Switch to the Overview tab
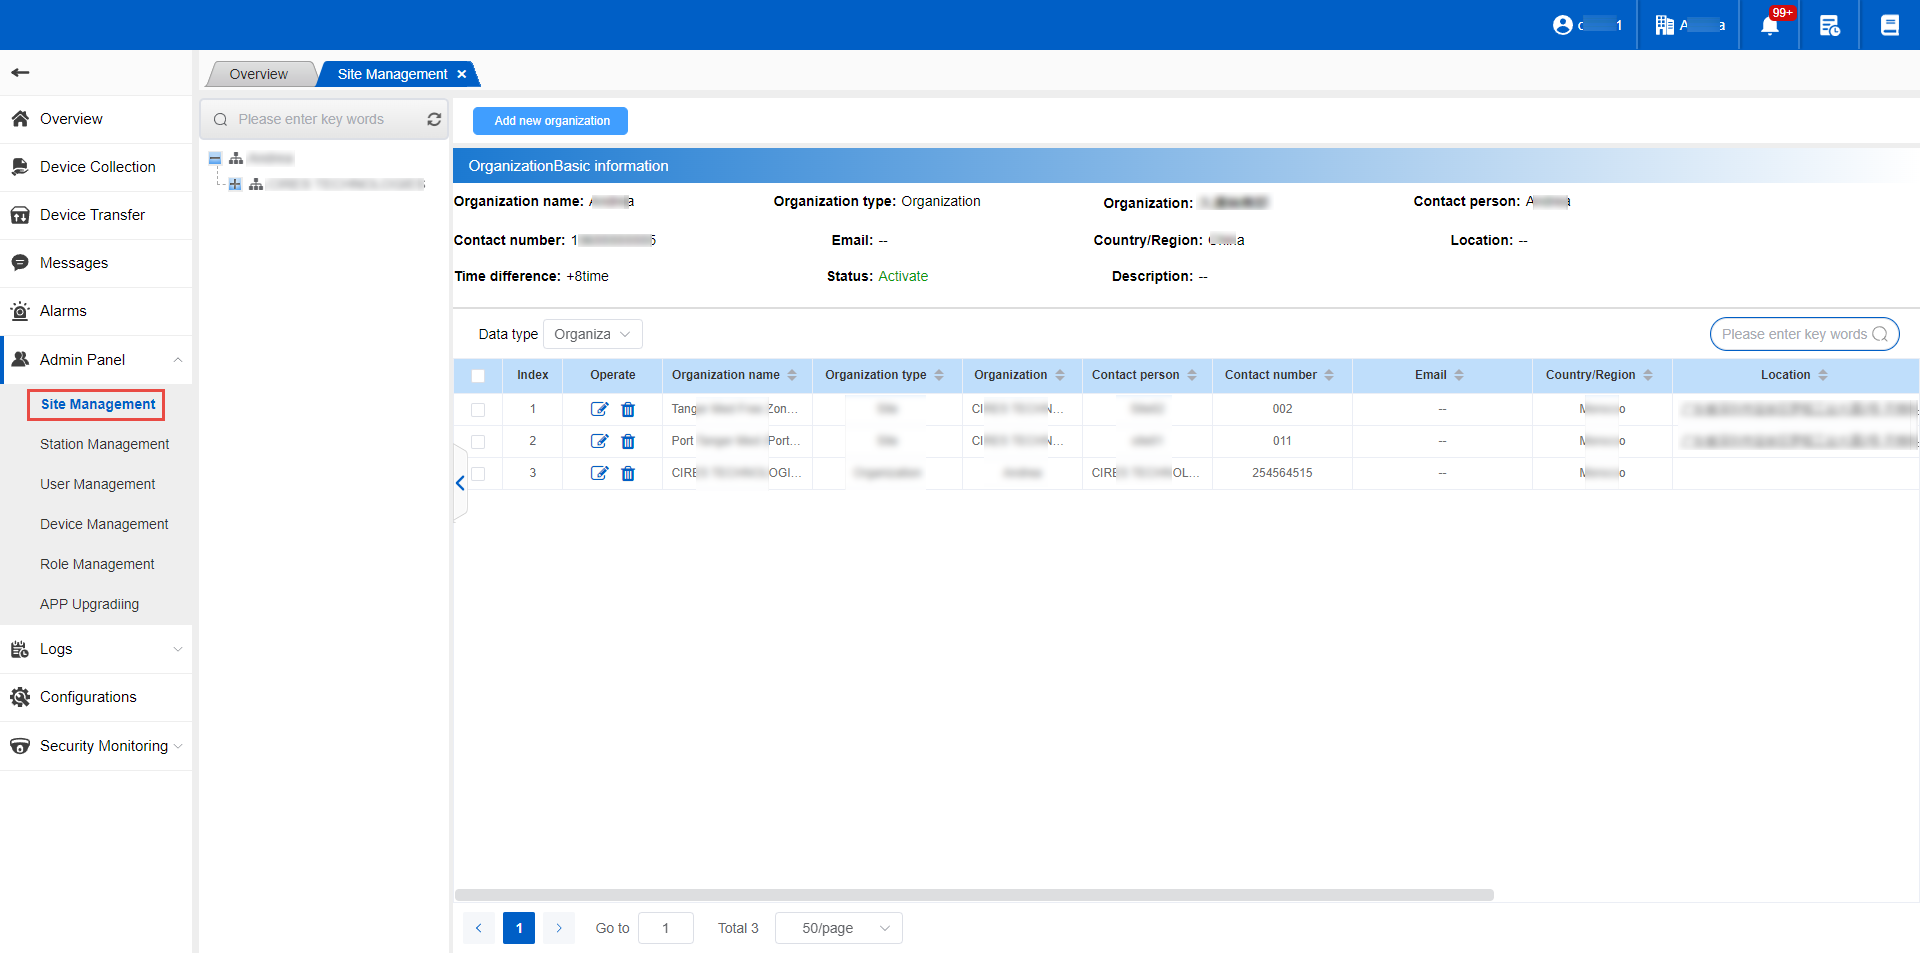The height and width of the screenshot is (953, 1920). pyautogui.click(x=258, y=74)
